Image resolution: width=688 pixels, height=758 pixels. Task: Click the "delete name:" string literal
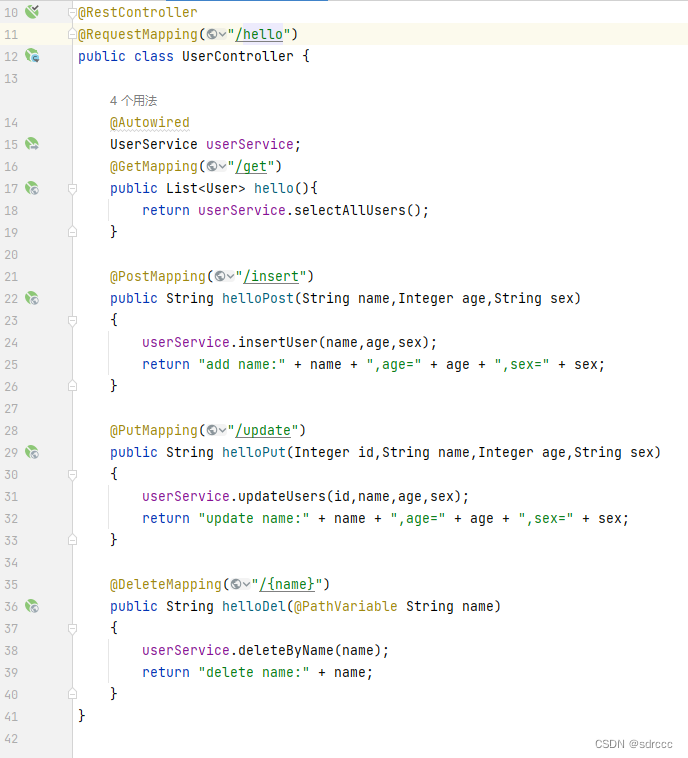tap(254, 672)
